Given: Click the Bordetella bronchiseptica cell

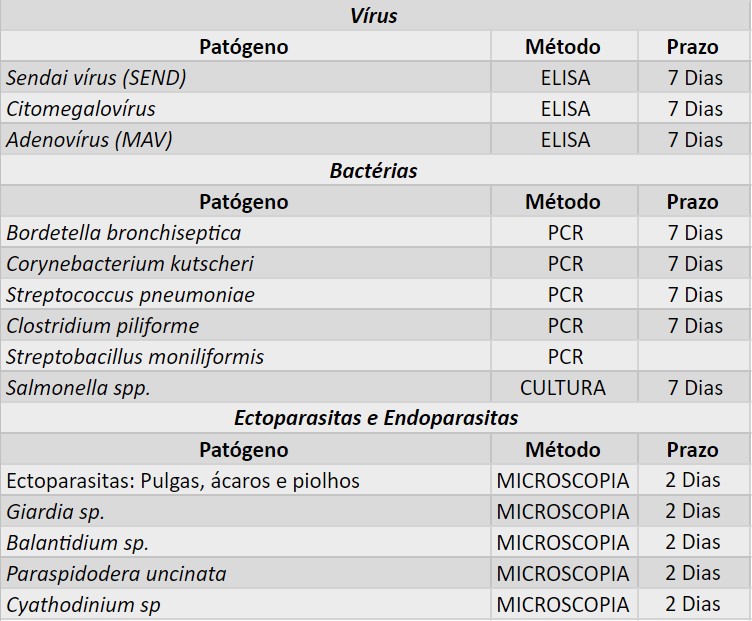Looking at the screenshot, I should (124, 233).
